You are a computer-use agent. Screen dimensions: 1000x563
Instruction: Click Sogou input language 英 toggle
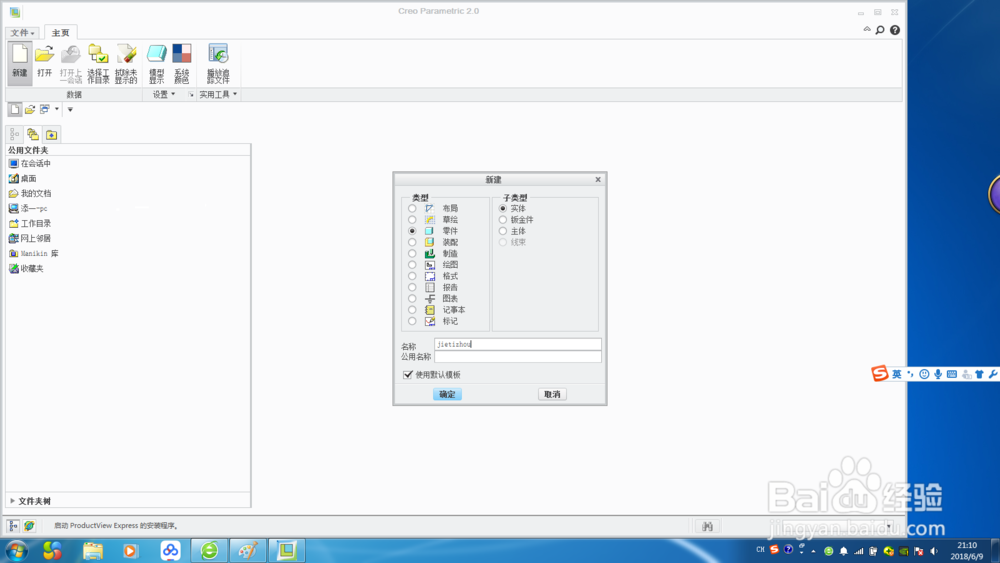[897, 374]
